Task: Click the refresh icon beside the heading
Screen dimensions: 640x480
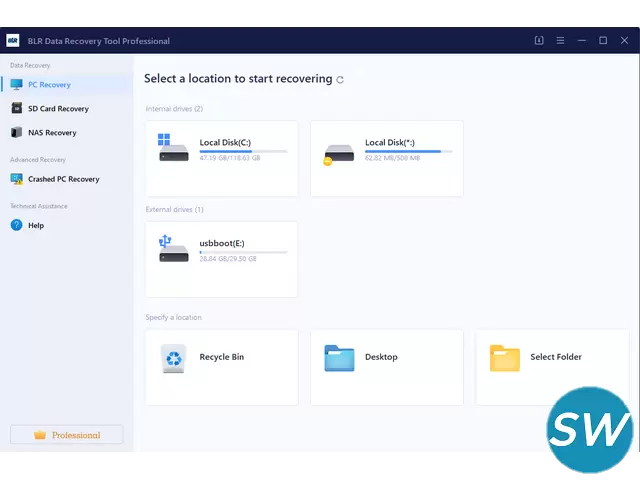Action: pos(341,79)
